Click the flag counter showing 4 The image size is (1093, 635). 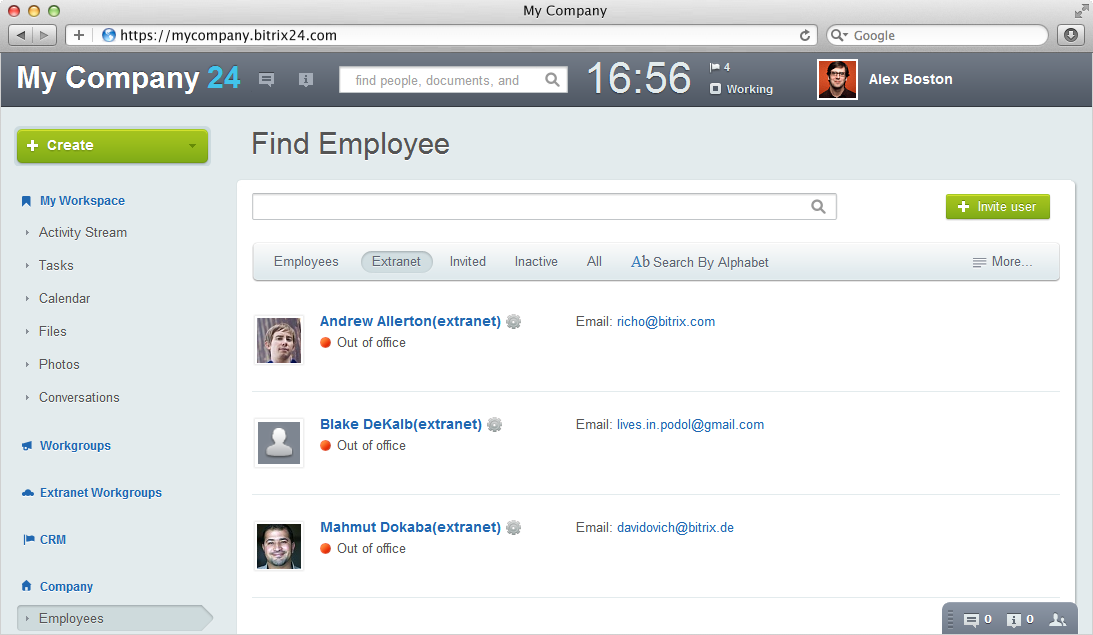[719, 67]
